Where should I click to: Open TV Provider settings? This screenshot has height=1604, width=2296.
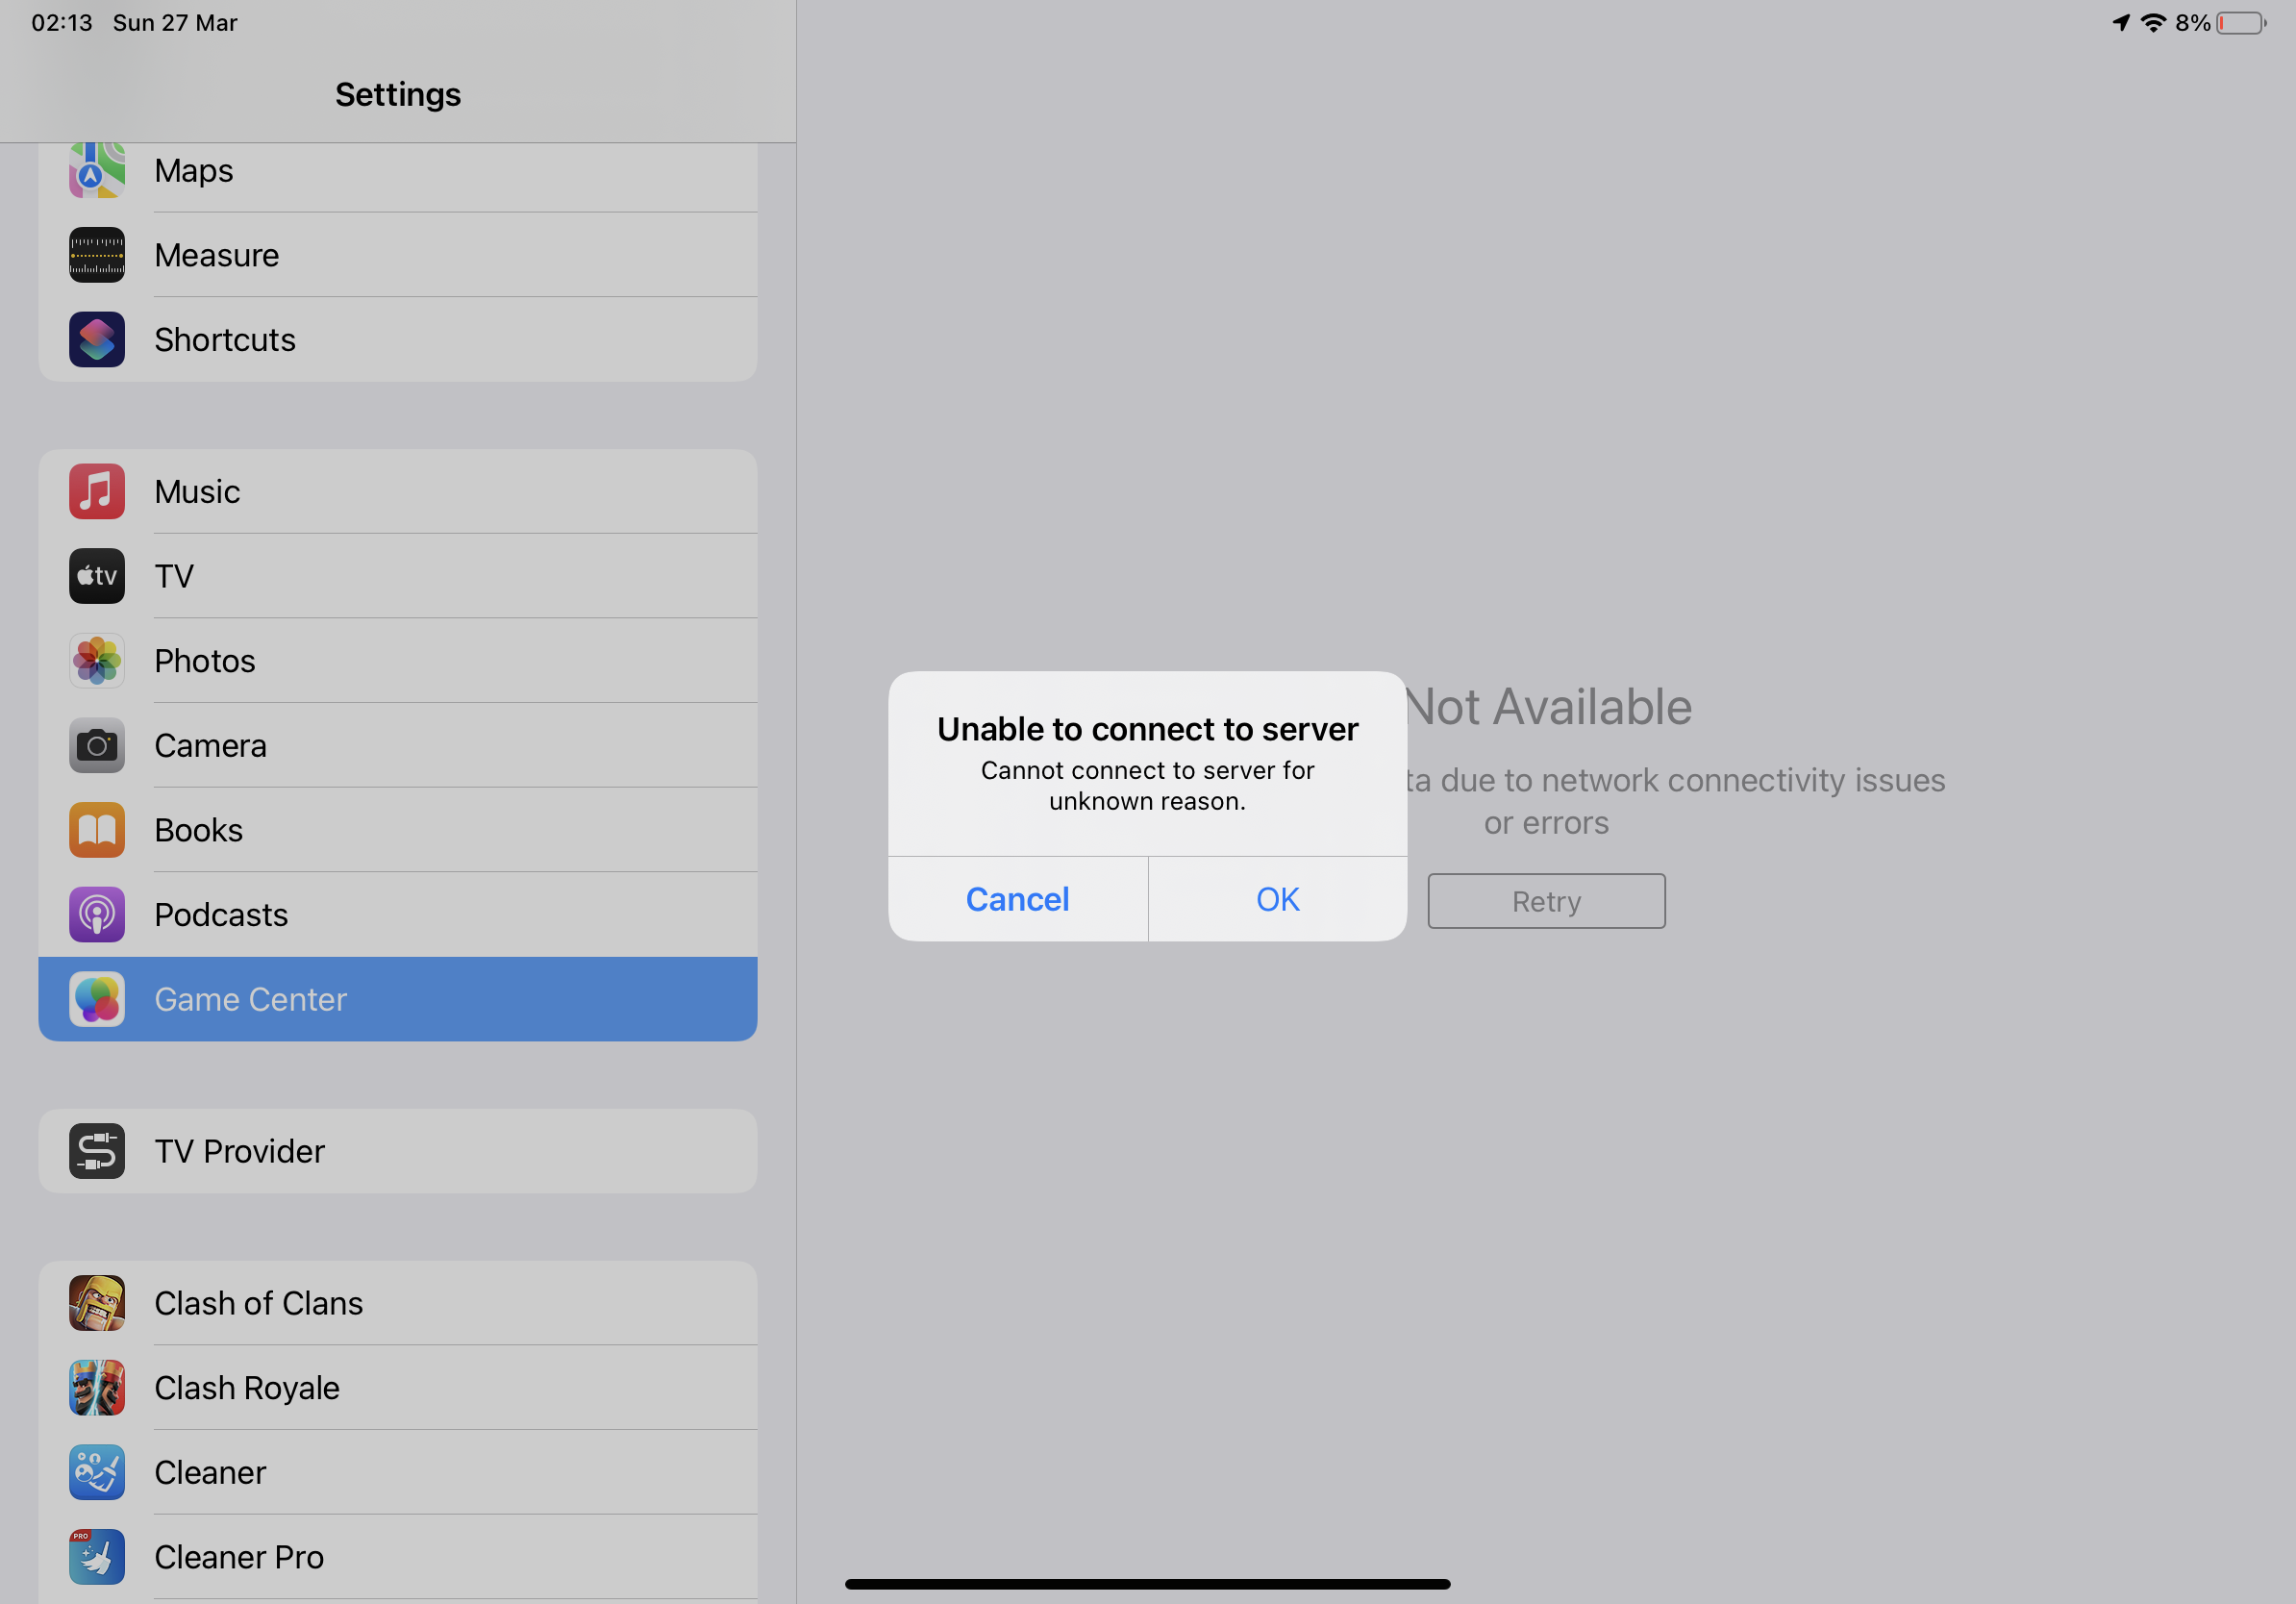tap(398, 1150)
